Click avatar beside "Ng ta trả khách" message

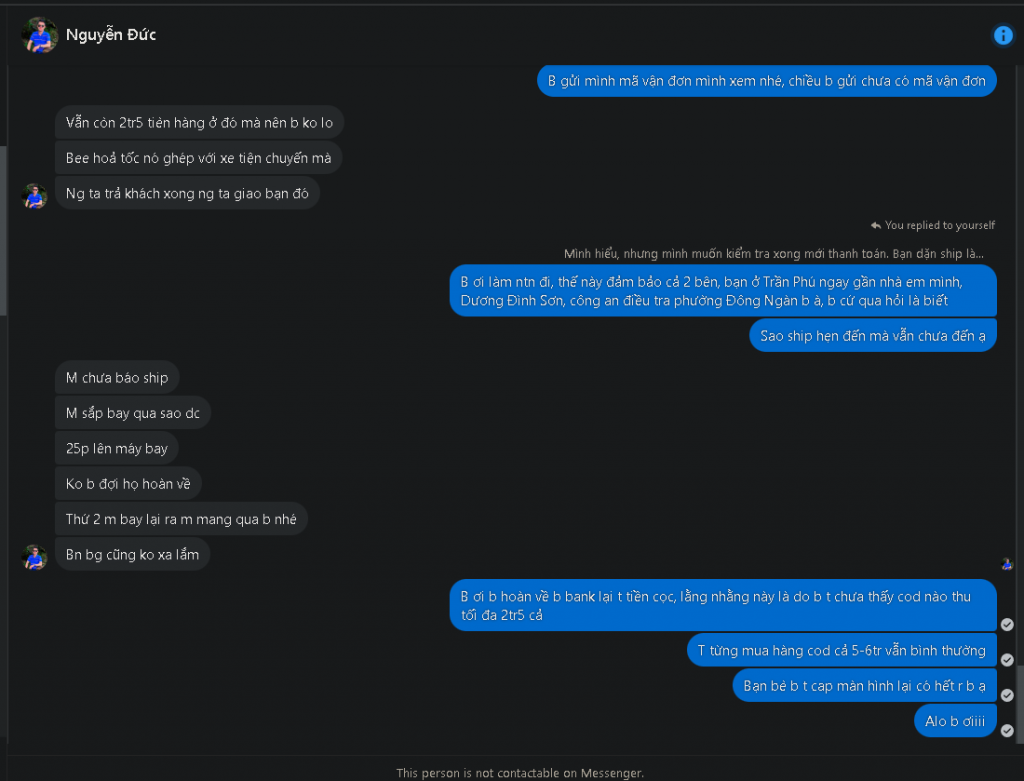[35, 196]
